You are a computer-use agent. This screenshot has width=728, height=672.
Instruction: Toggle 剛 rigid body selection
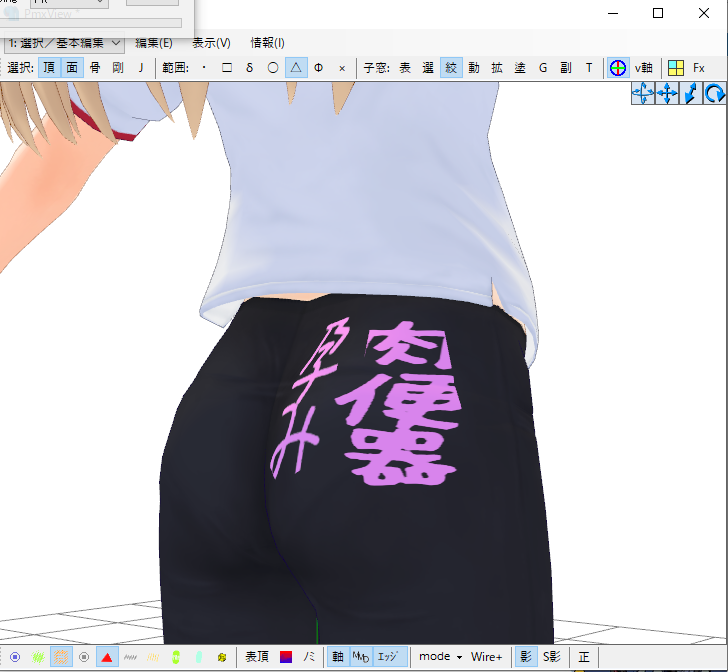point(117,68)
